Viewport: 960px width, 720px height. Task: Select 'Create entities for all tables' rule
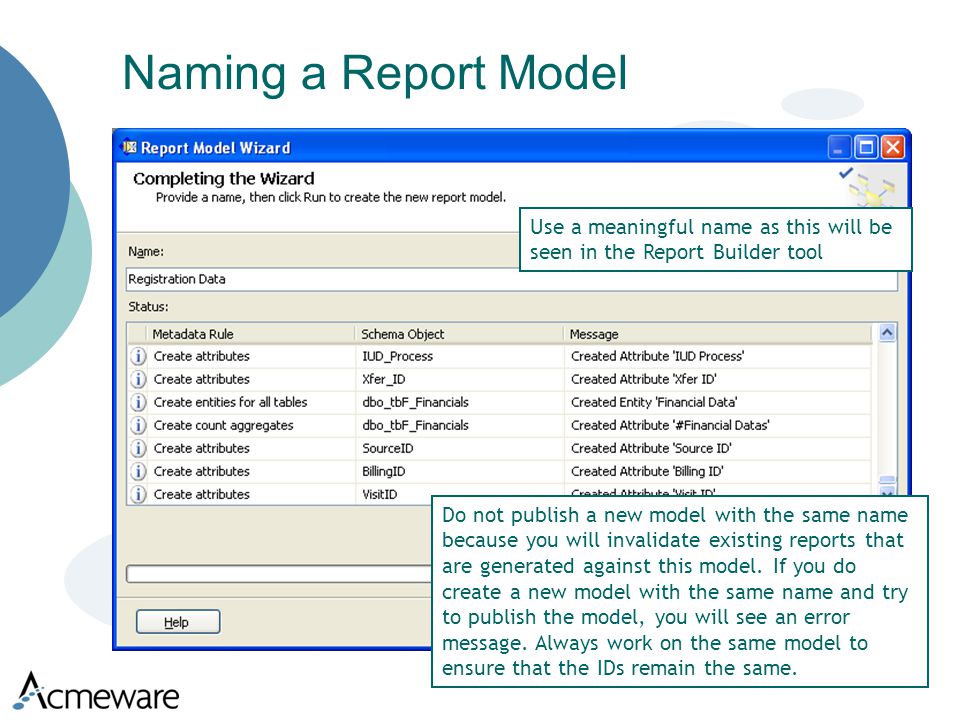tap(230, 402)
